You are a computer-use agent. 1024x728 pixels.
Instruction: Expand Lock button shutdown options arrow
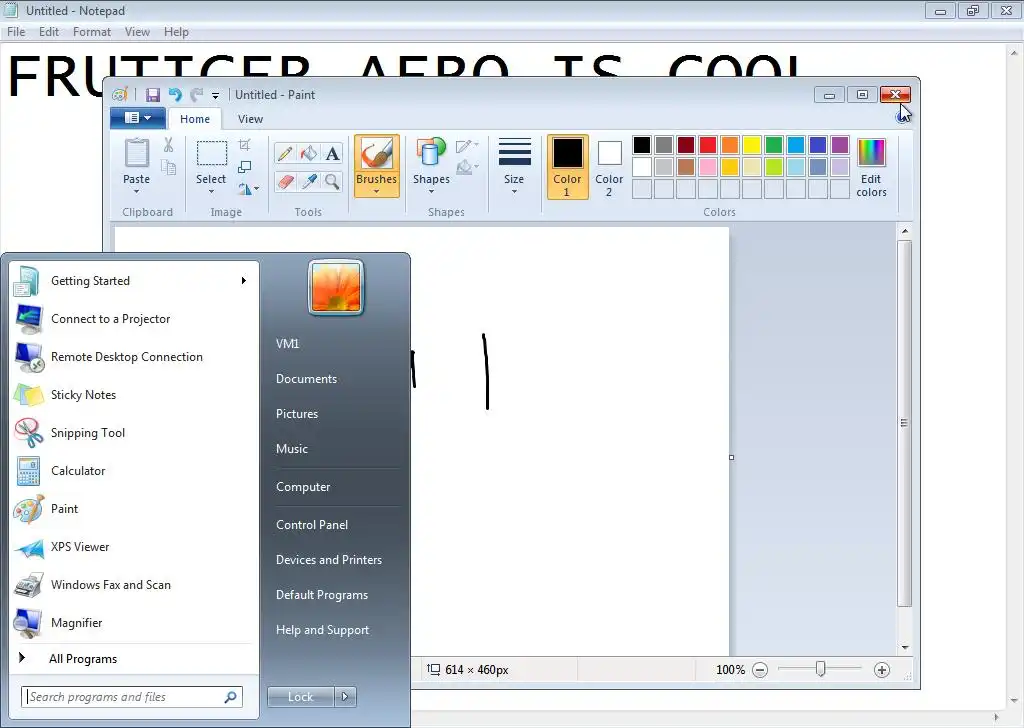pos(345,697)
